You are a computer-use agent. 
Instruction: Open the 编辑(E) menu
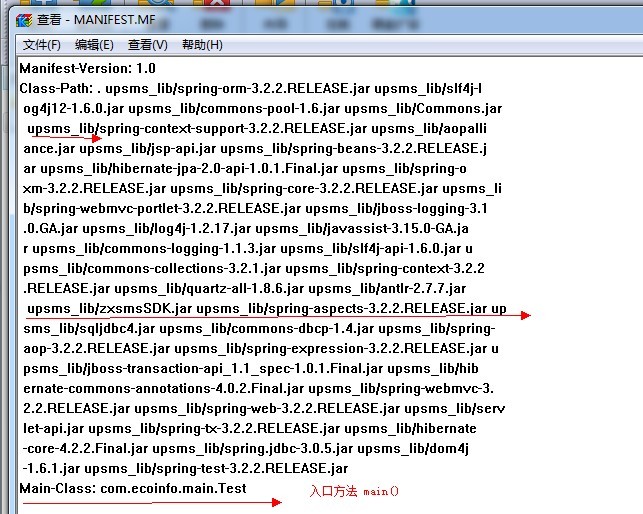94,45
